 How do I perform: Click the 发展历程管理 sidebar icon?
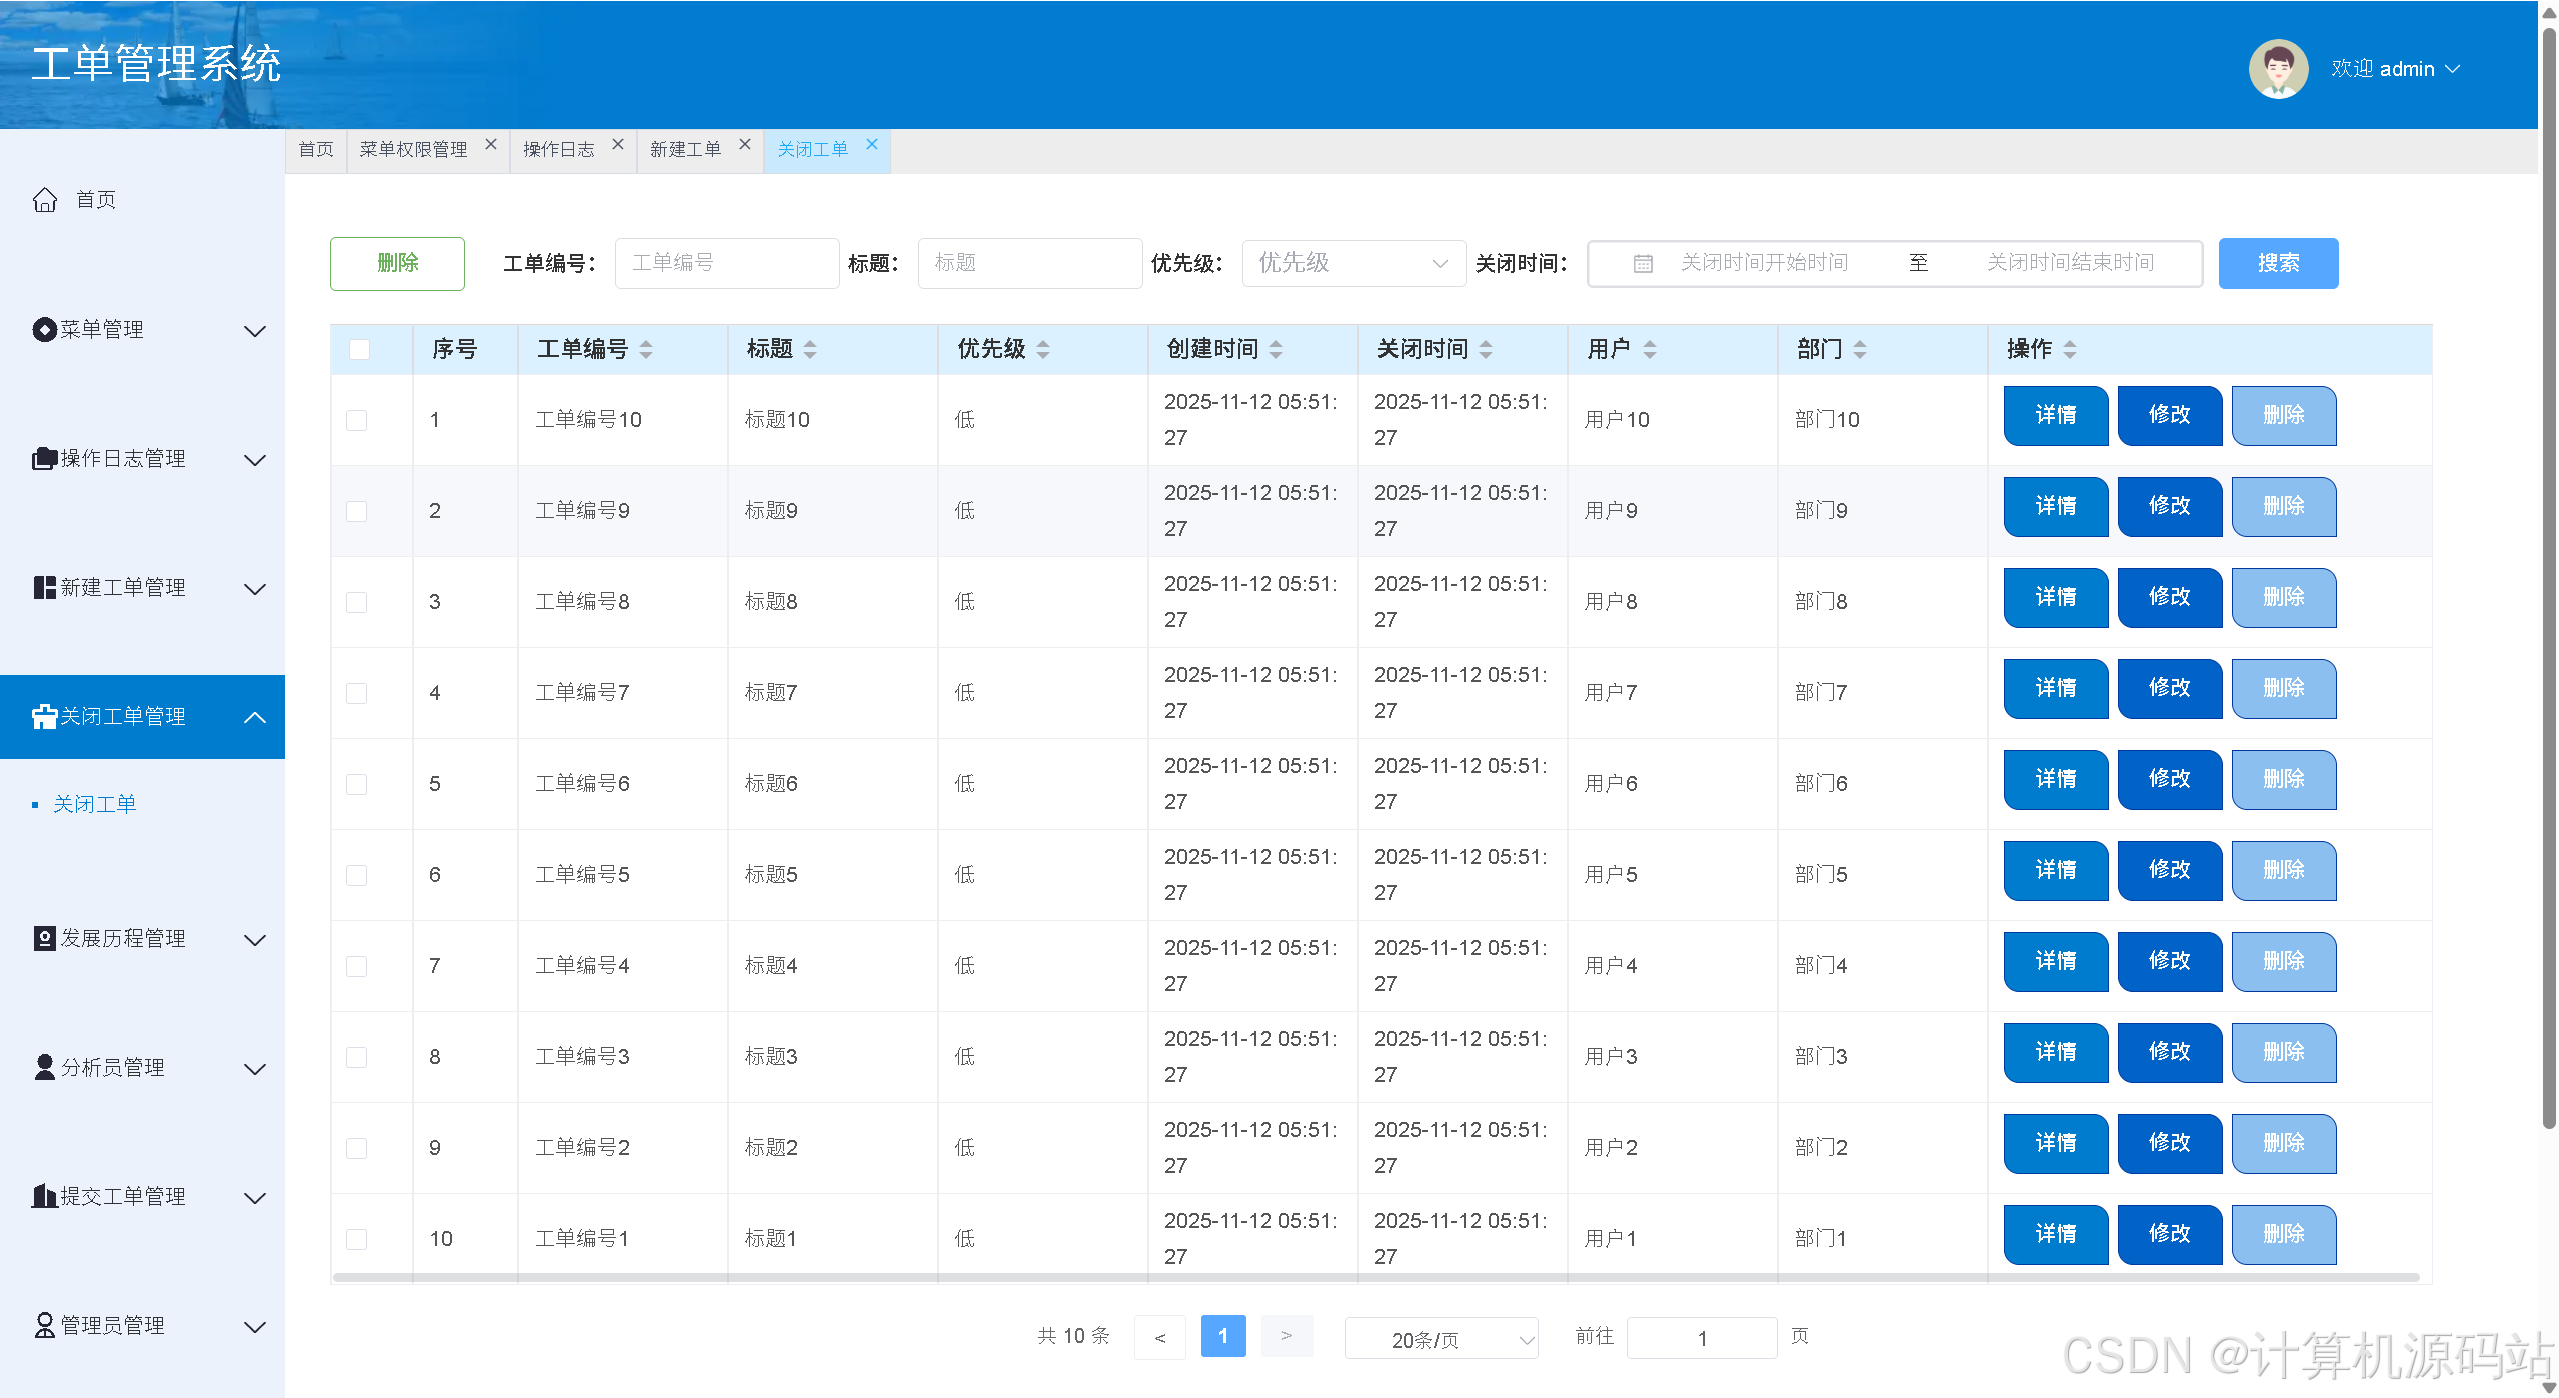click(x=44, y=938)
